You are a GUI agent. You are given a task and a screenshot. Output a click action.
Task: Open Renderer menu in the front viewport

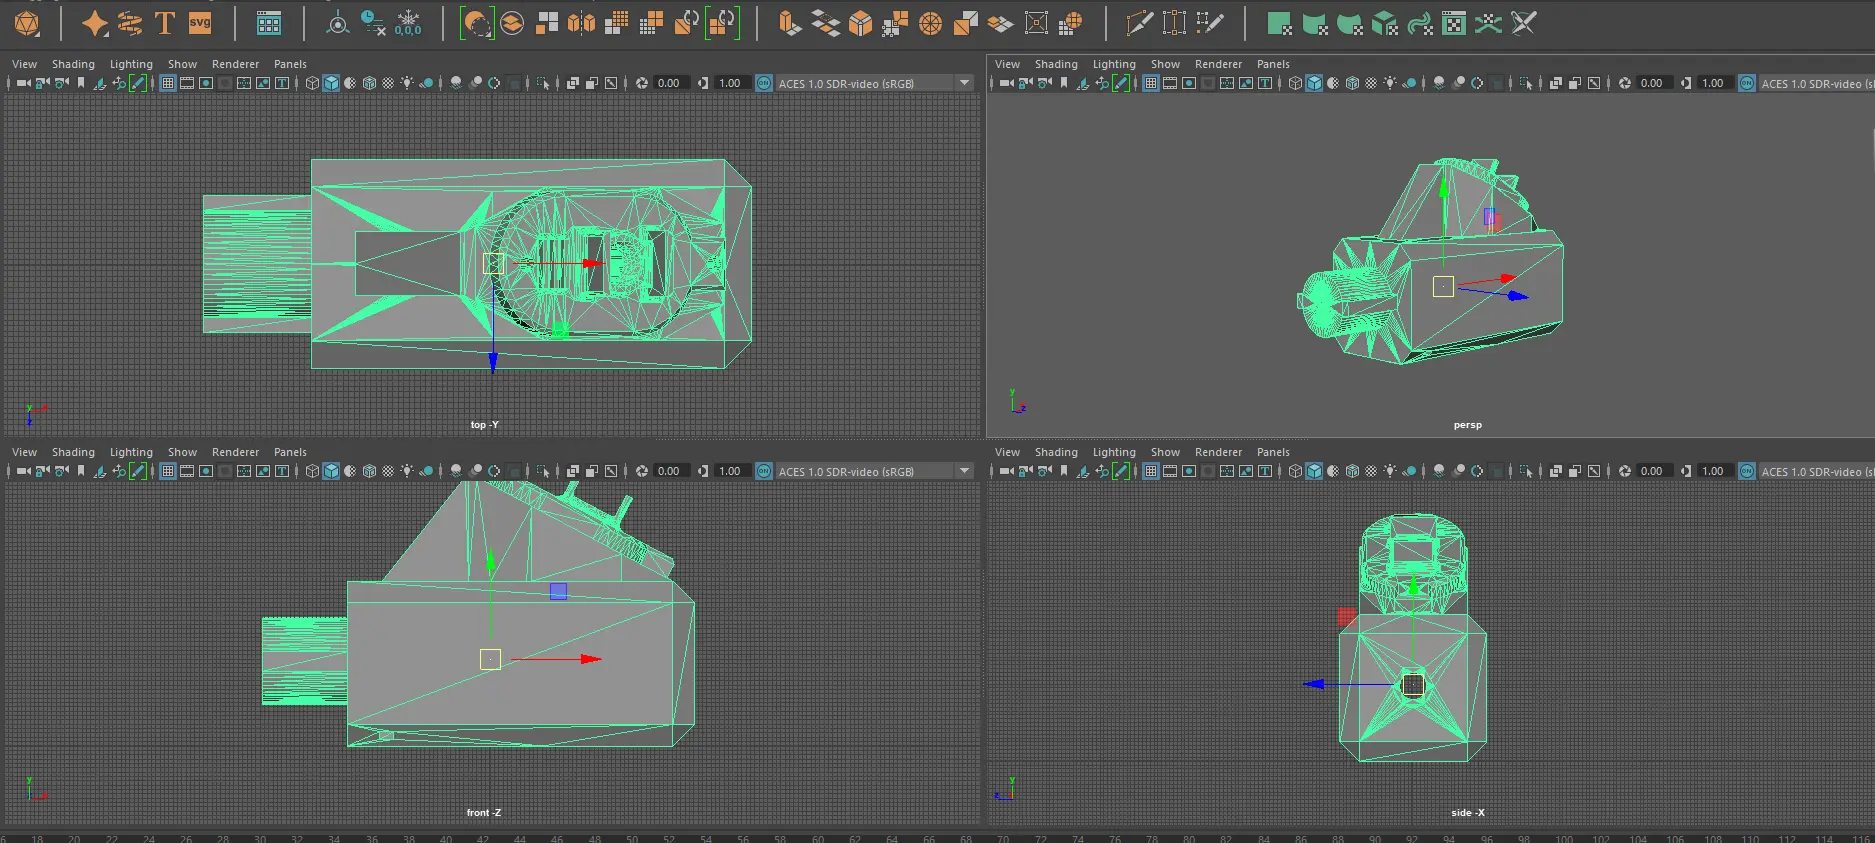235,452
